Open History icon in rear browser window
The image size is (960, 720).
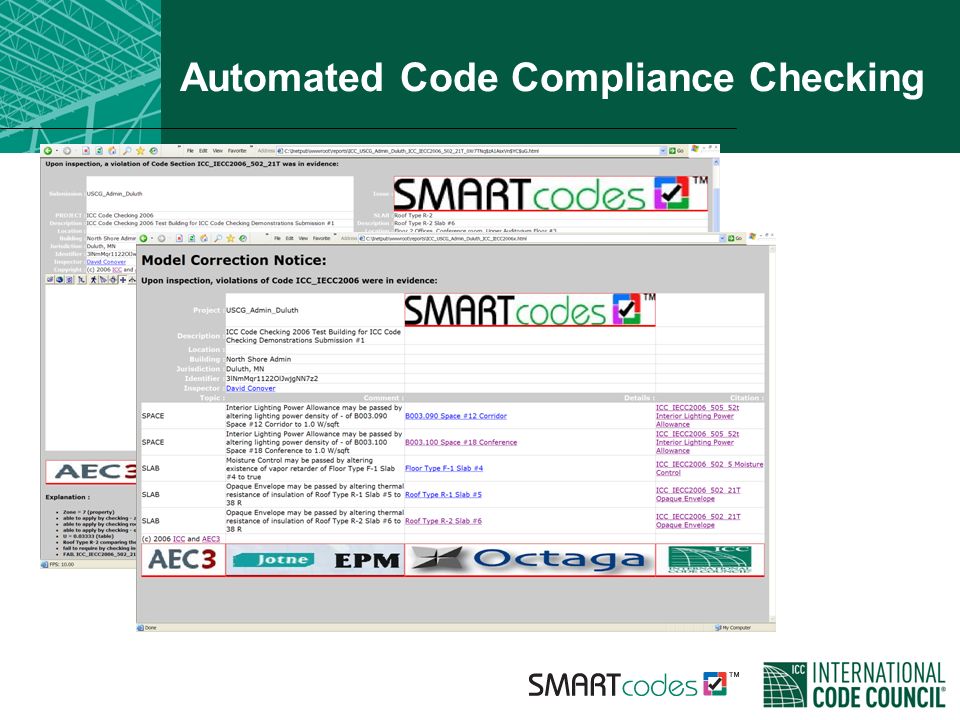[x=154, y=151]
